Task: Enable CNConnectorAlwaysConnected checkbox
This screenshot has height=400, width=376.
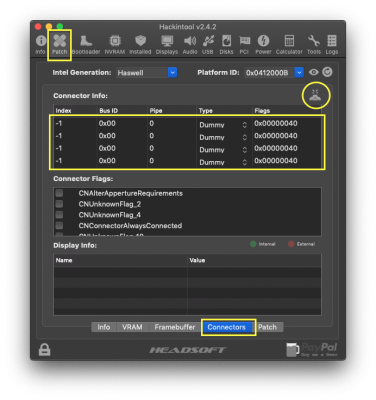Action: [59, 225]
